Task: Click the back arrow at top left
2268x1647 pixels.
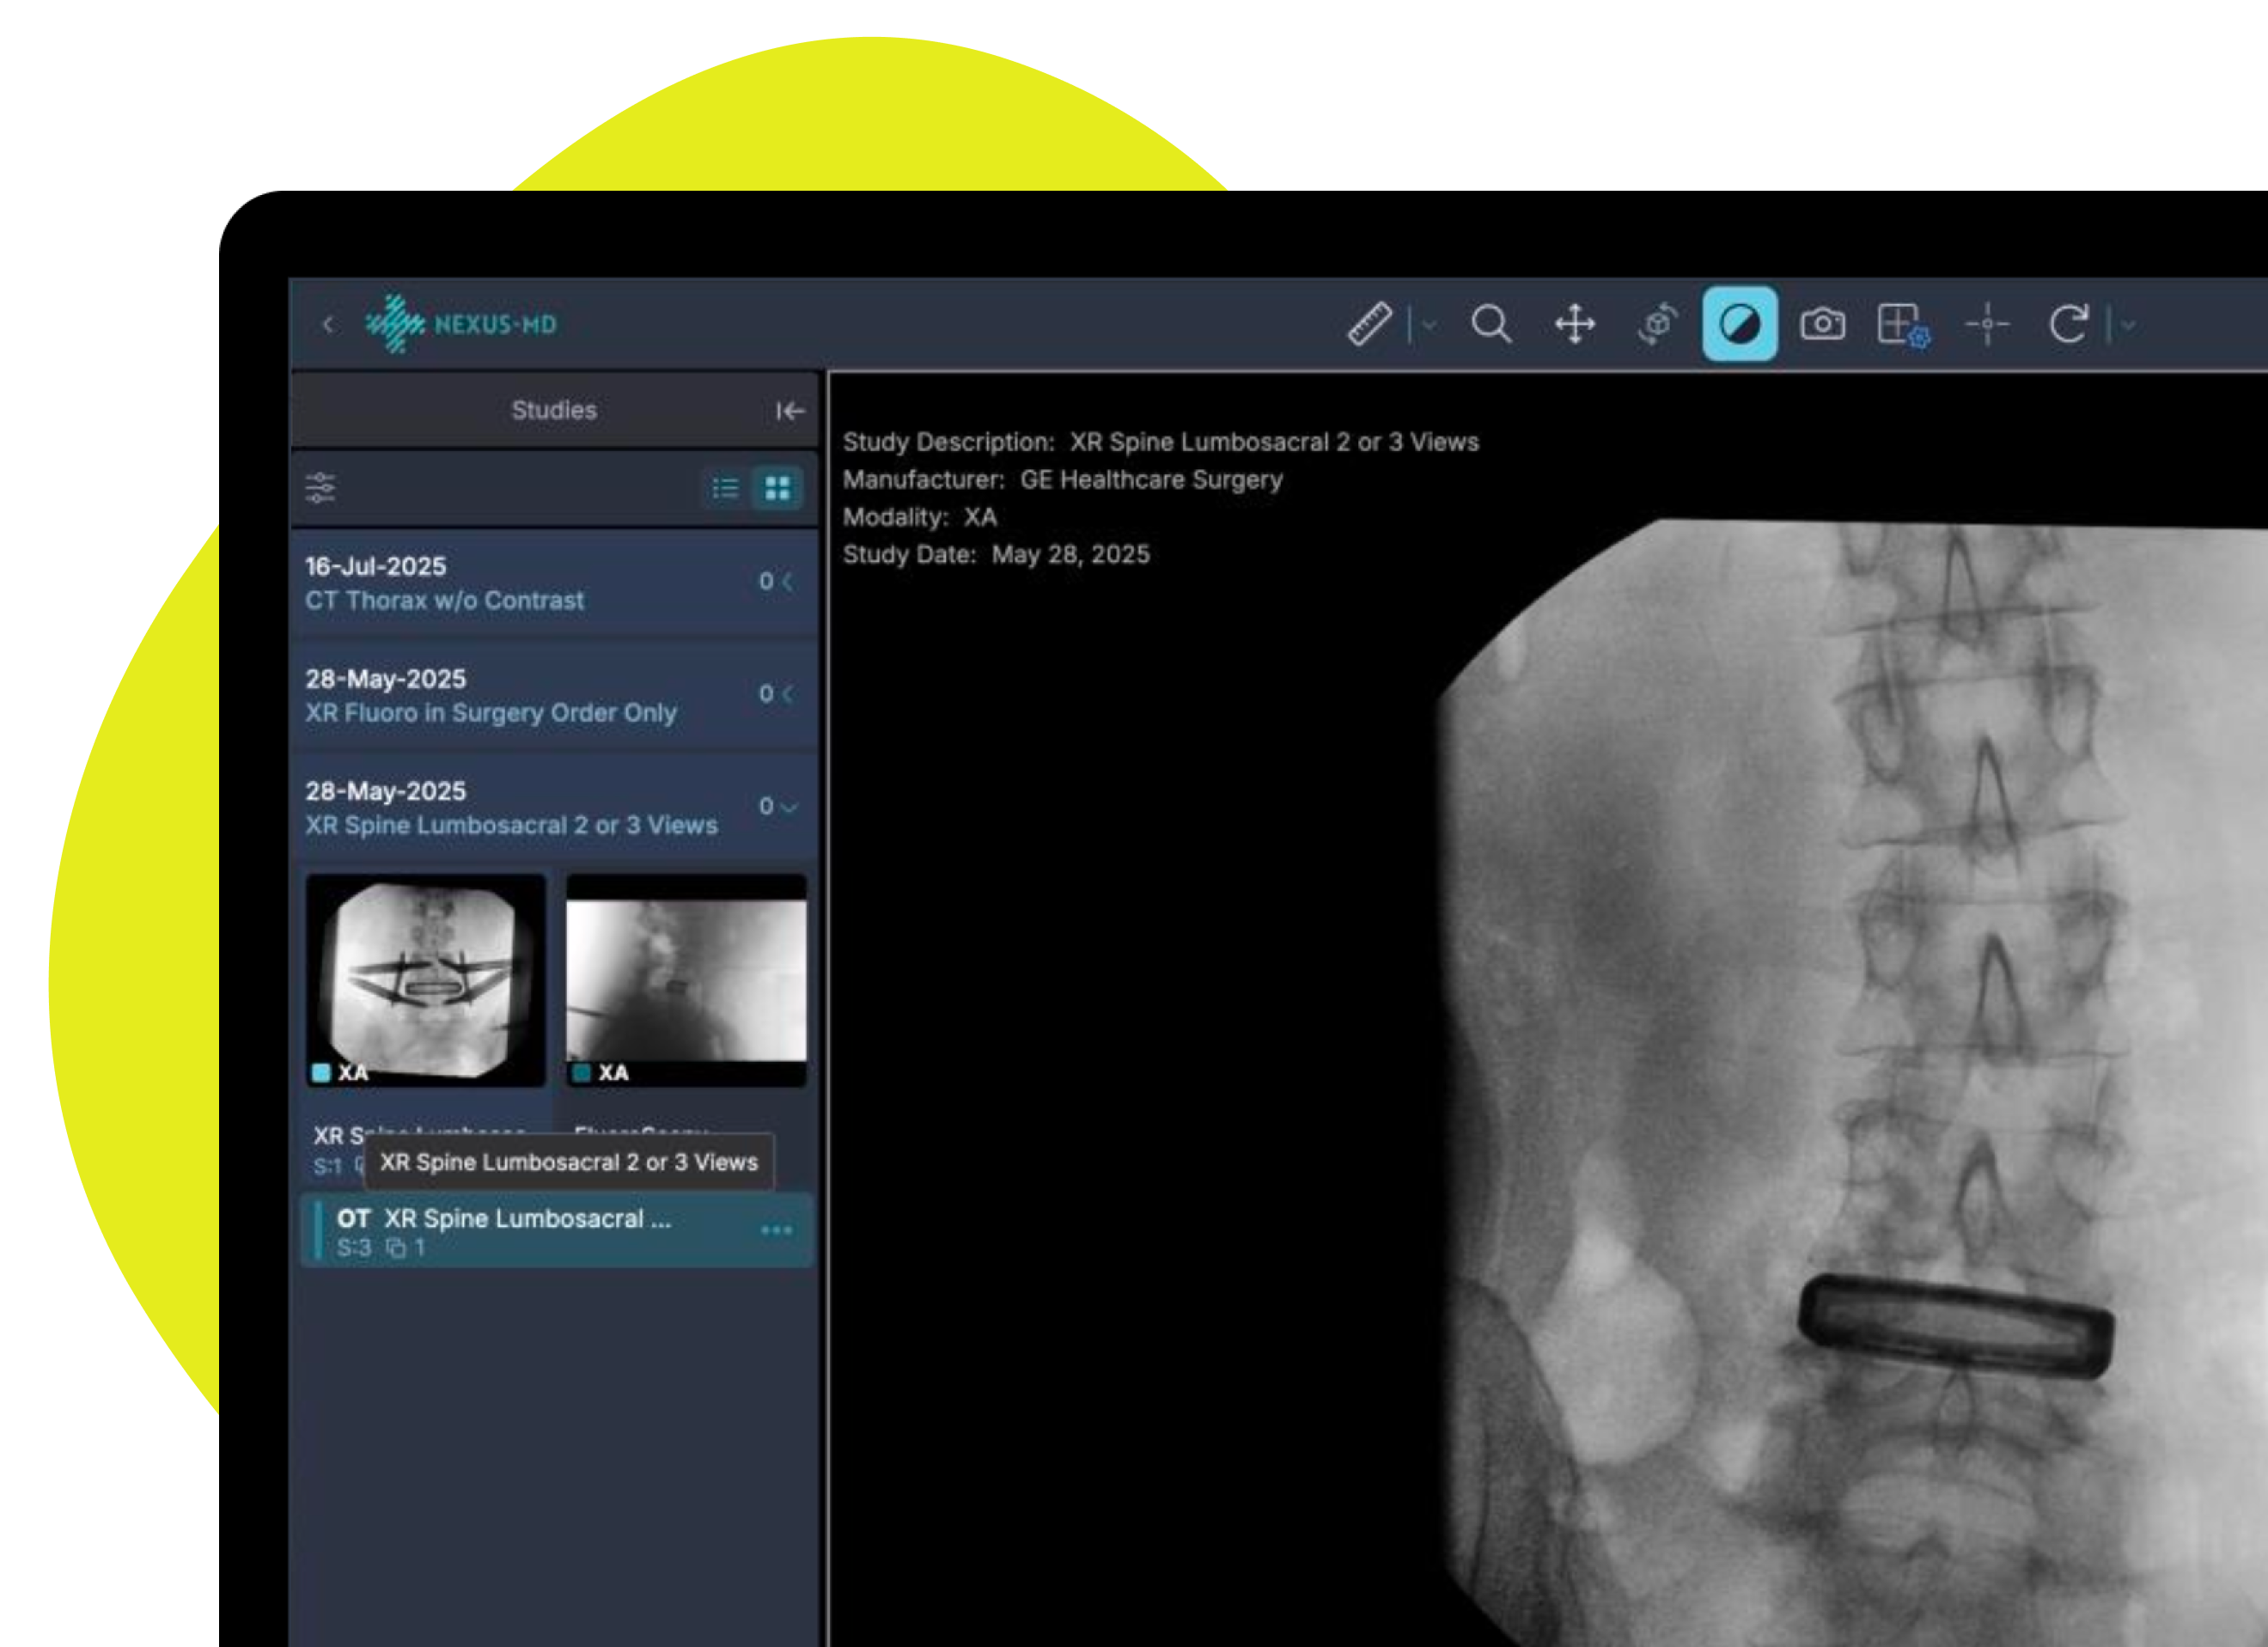Action: [x=329, y=325]
